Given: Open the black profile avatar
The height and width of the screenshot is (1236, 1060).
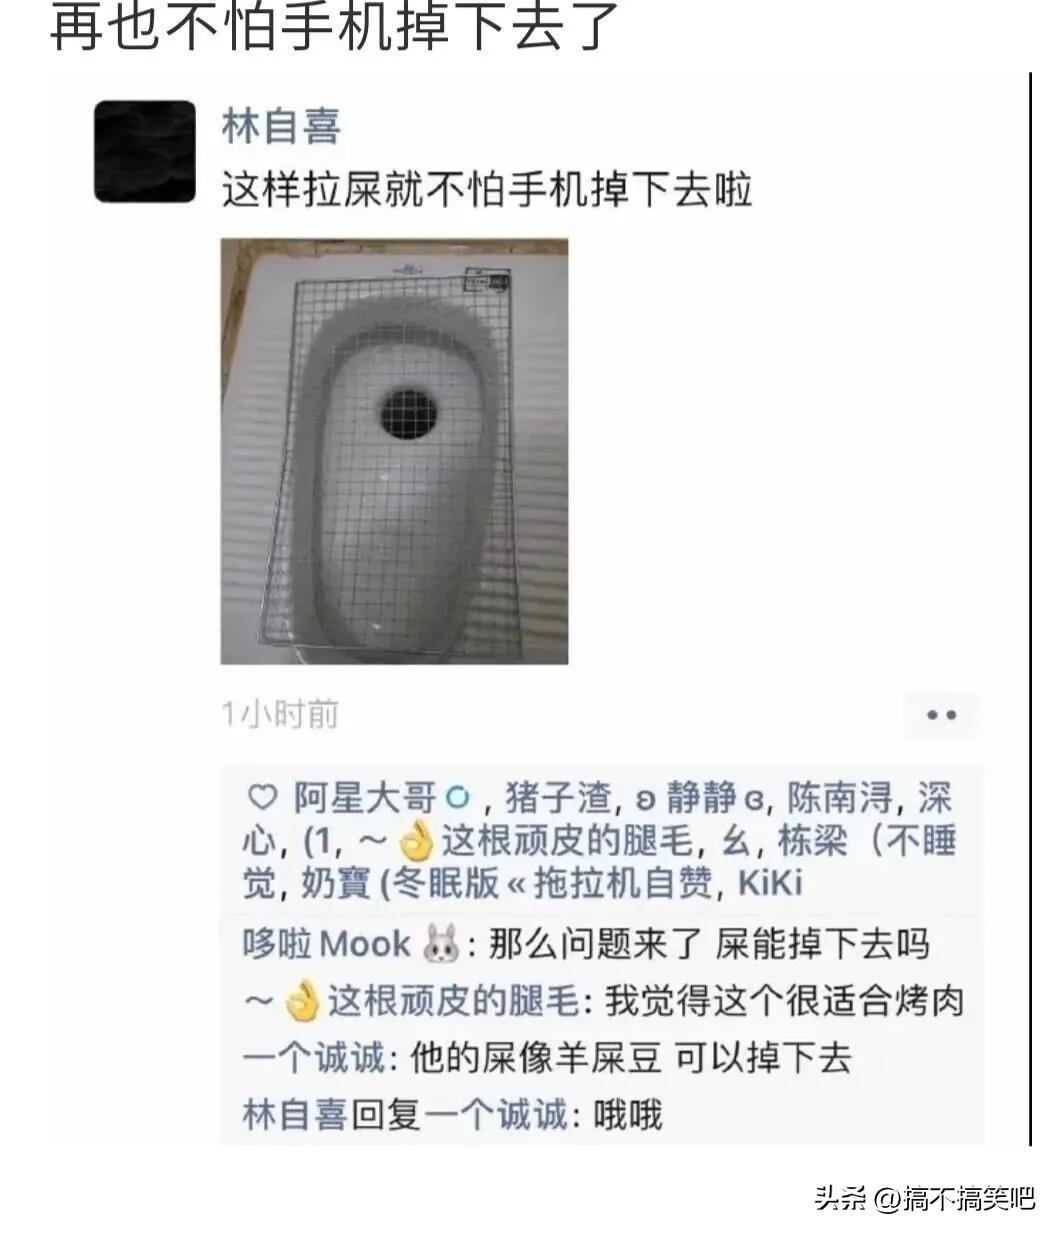Looking at the screenshot, I should tap(145, 151).
